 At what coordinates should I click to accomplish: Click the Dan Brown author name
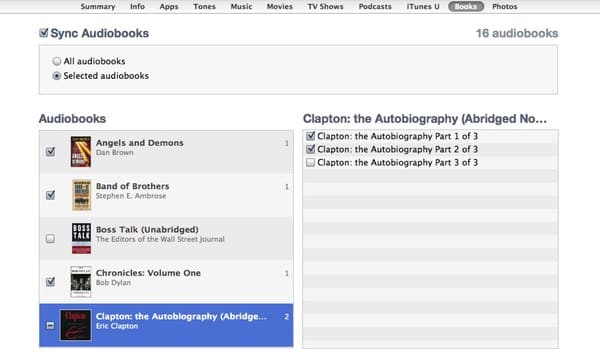tap(114, 153)
